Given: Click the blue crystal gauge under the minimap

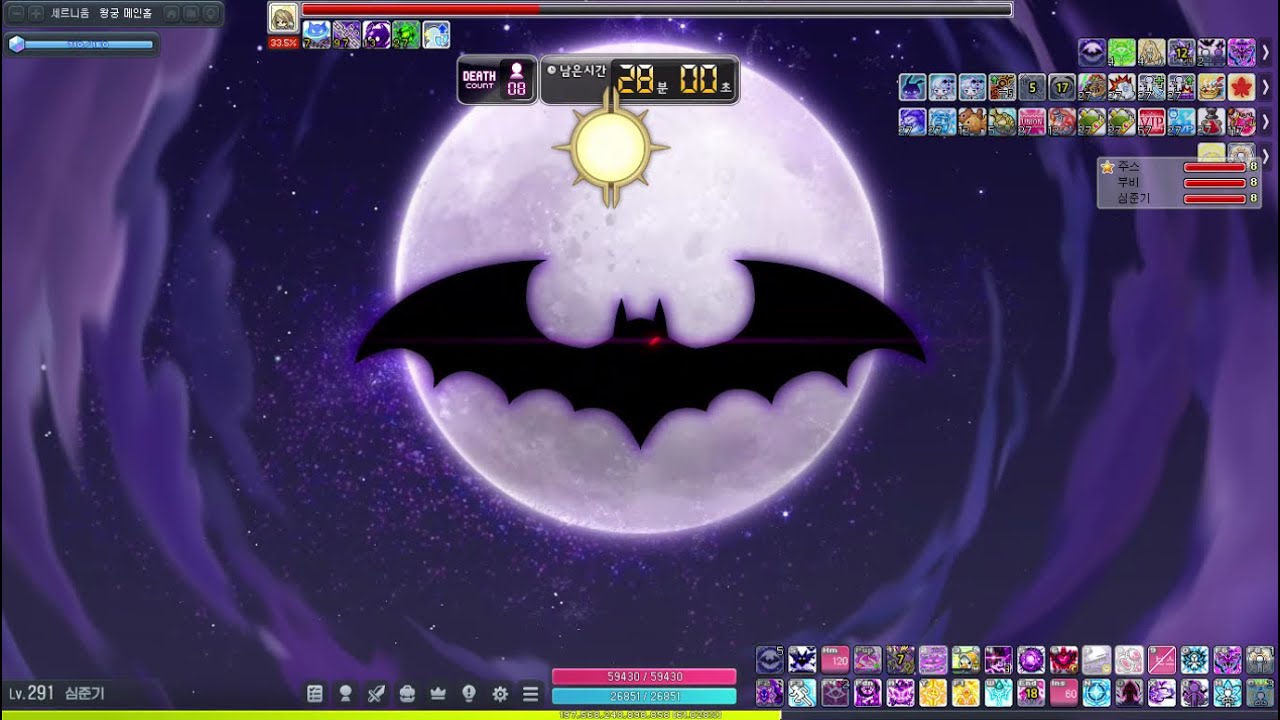Looking at the screenshot, I should [81, 44].
